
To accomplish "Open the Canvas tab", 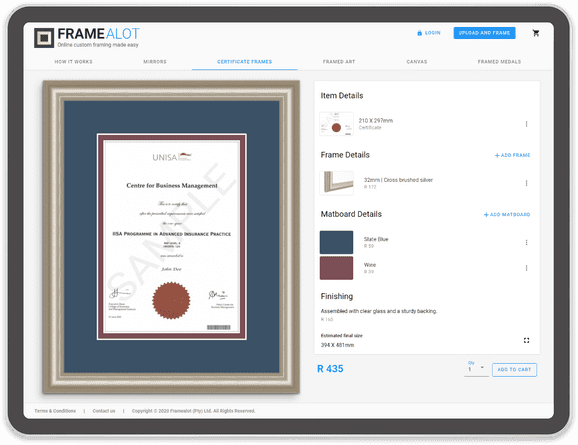I will tap(417, 62).
